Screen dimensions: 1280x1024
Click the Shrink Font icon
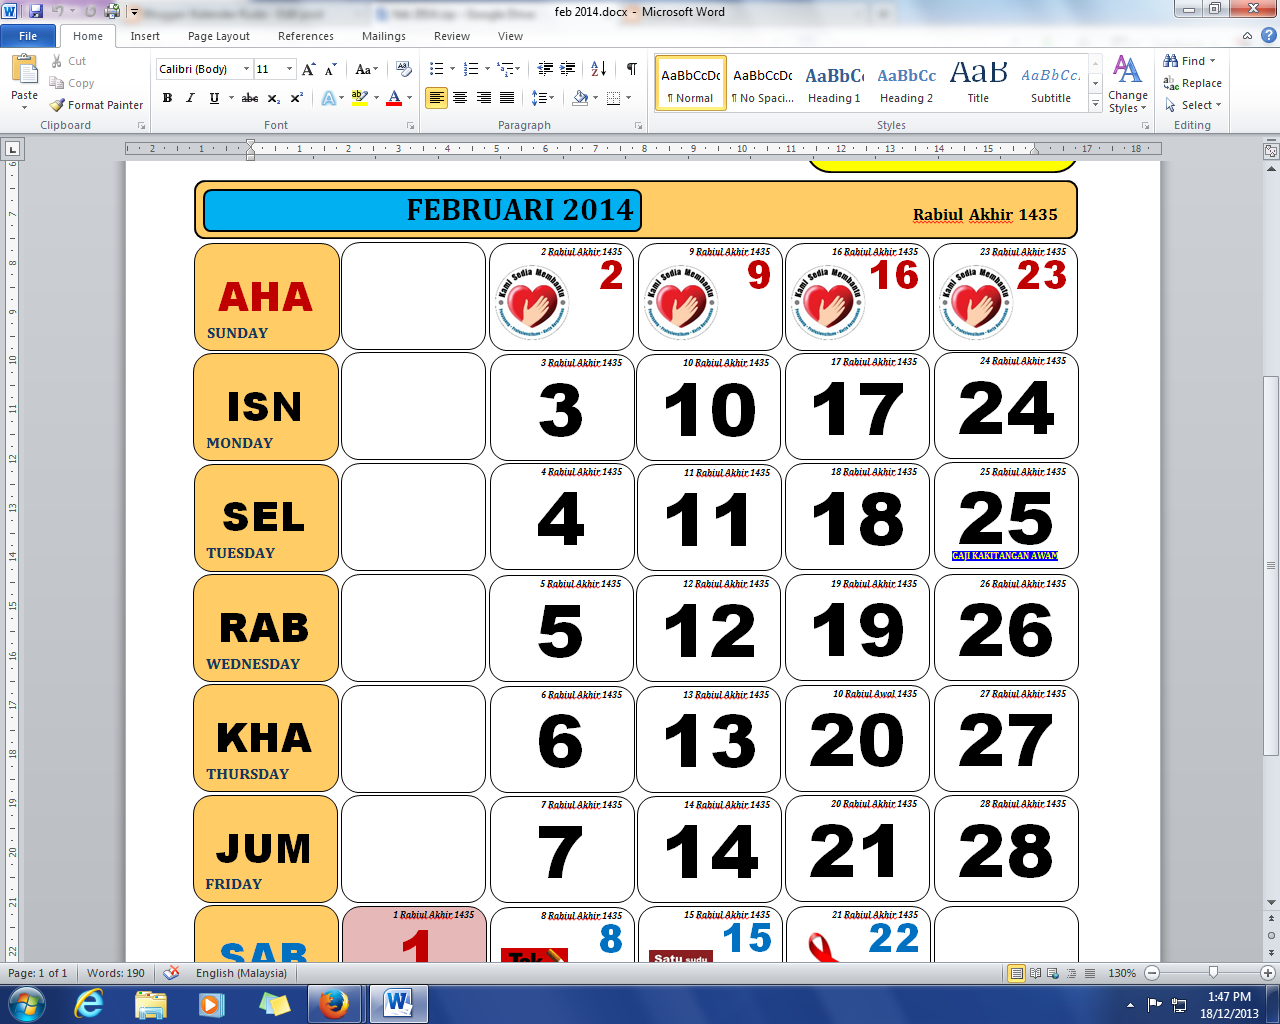(x=331, y=69)
